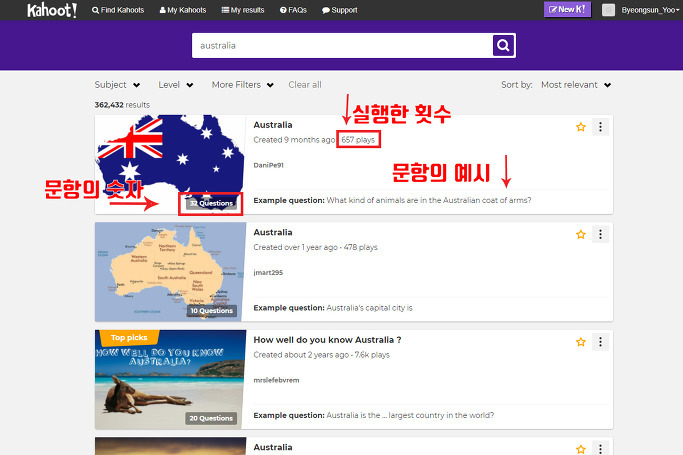This screenshot has height=455, width=683.
Task: Open the Australia states map thumbnail
Action: 170,272
